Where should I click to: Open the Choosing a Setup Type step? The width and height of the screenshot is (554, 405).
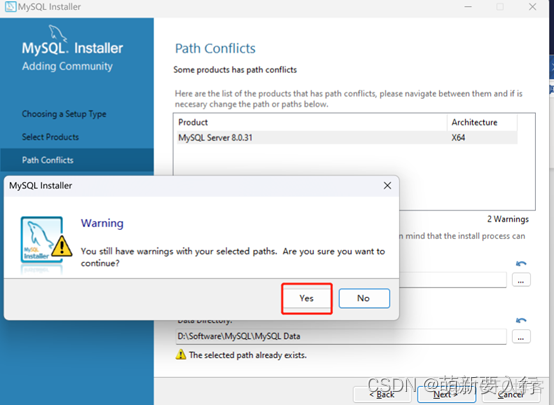(x=64, y=114)
